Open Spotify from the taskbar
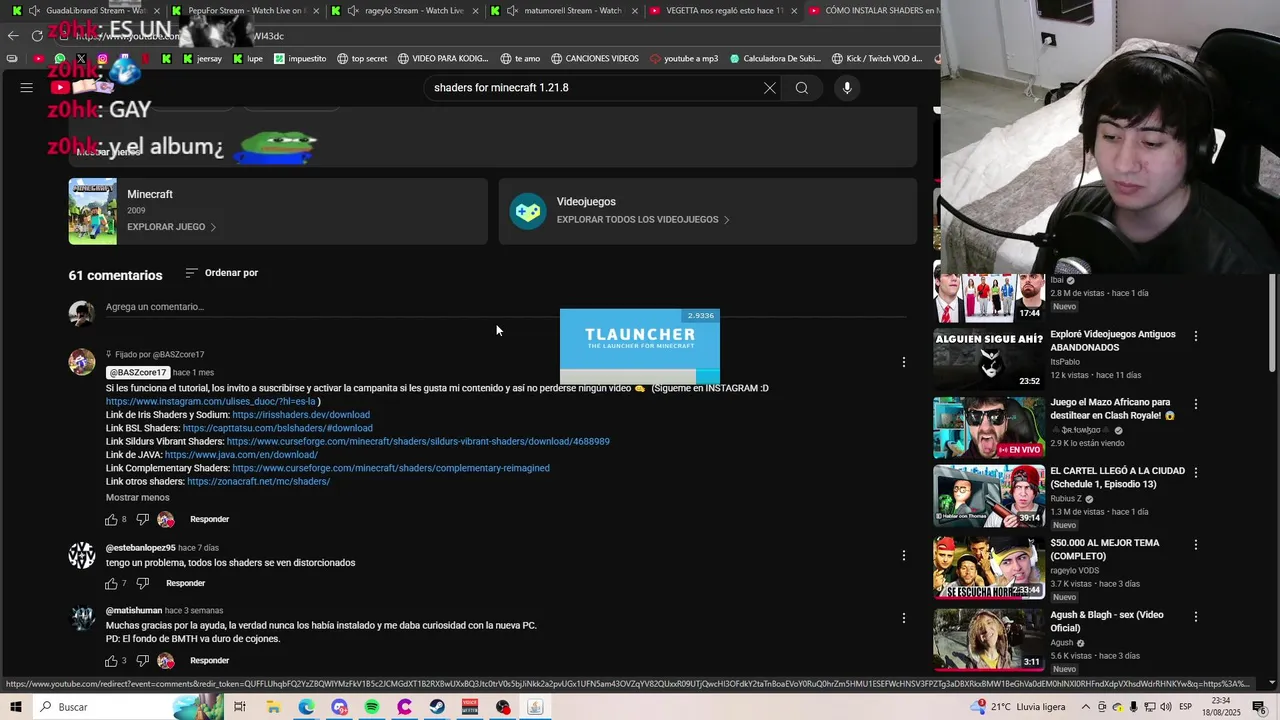 pyautogui.click(x=372, y=707)
